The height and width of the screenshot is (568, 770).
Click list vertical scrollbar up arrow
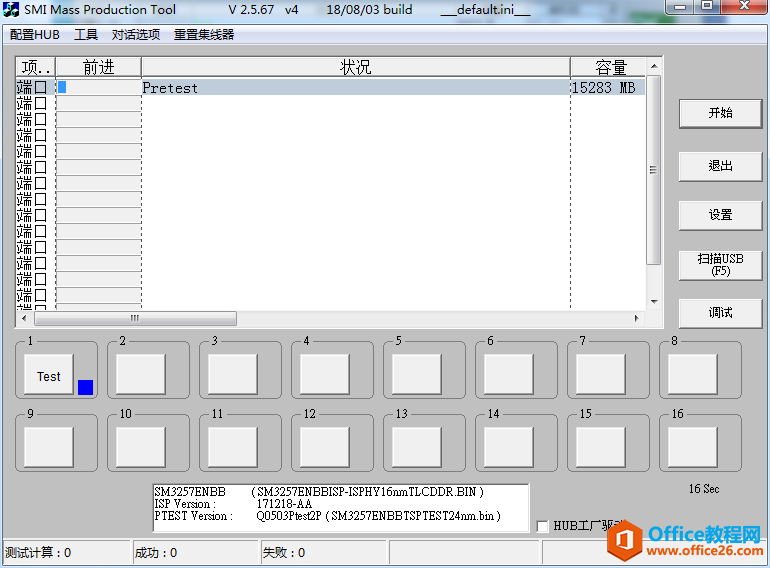[654, 66]
